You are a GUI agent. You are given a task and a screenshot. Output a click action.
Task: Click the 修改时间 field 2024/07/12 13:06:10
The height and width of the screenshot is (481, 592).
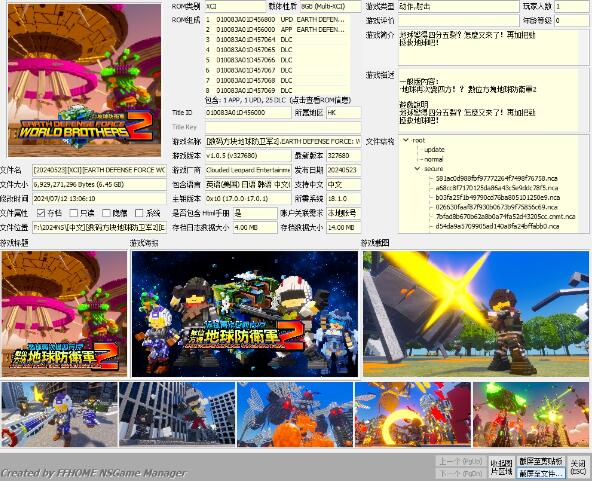point(99,199)
